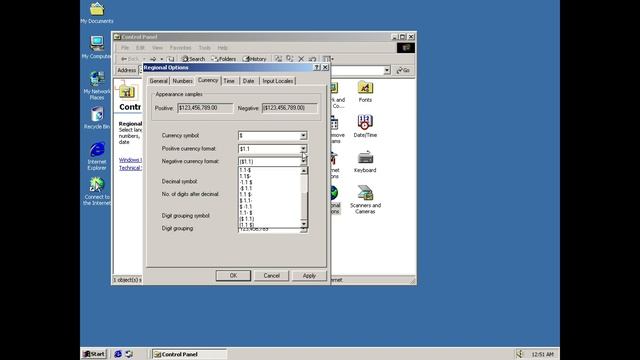Click the dropdown list scroll up arrow
The height and width of the screenshot is (360, 640).
tap(303, 171)
